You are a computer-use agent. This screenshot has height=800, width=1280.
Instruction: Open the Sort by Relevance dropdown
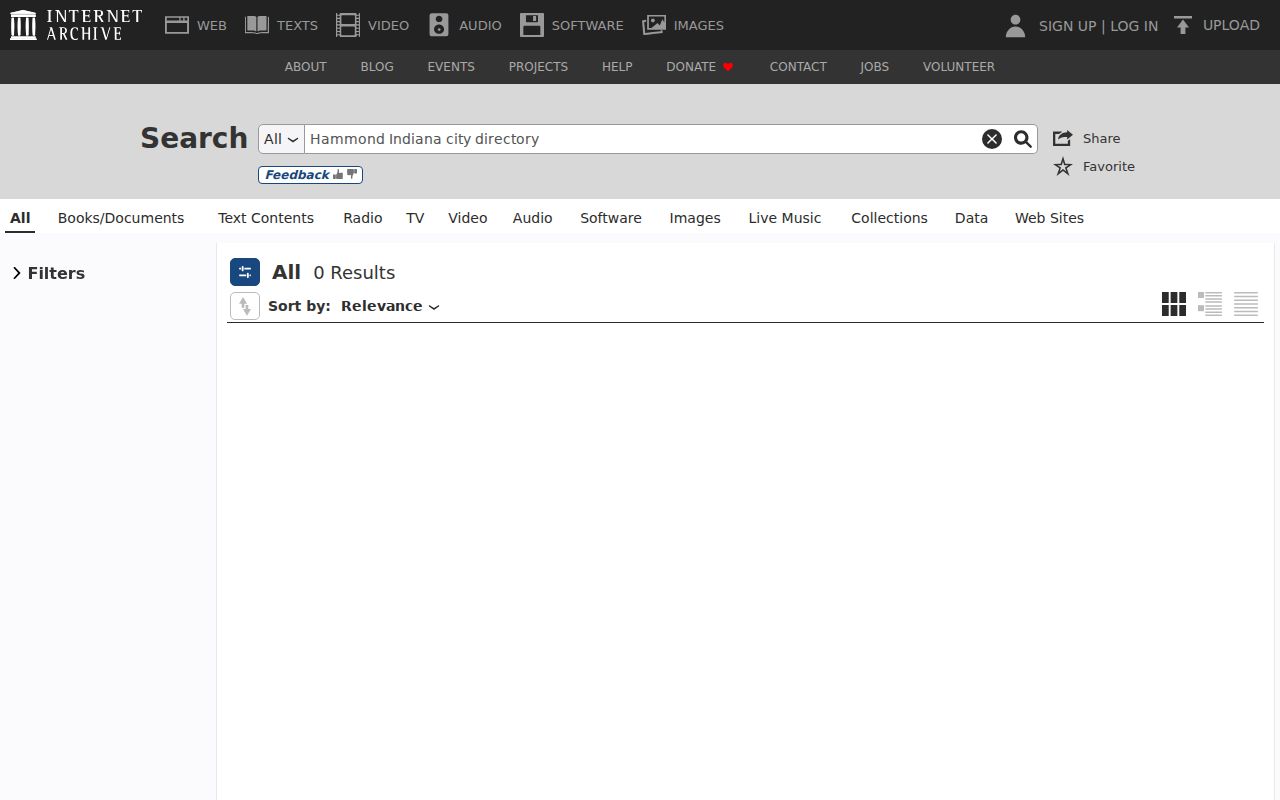(390, 306)
